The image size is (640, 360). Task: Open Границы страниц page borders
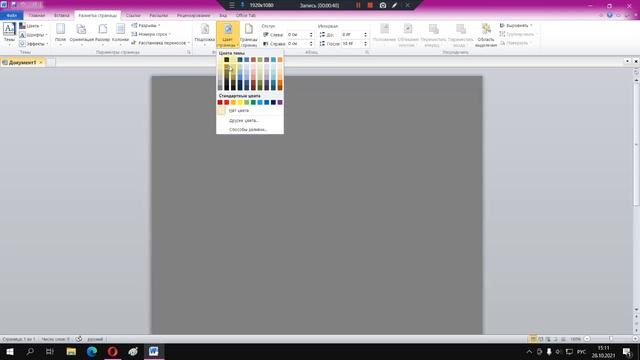pyautogui.click(x=249, y=34)
